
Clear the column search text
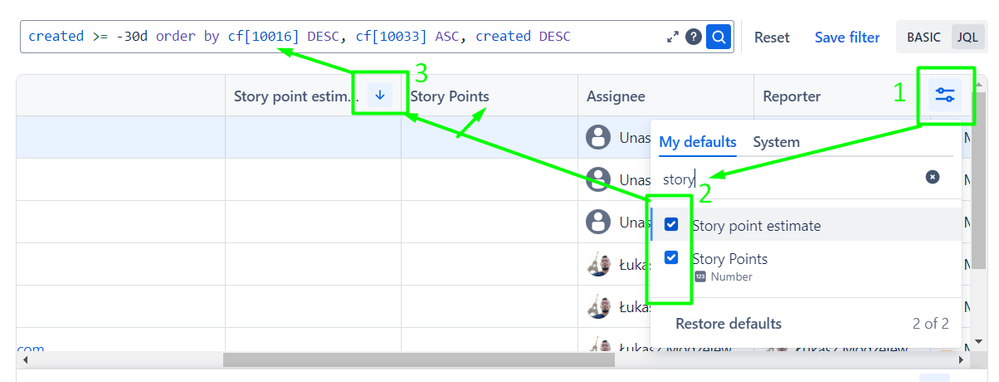[x=932, y=177]
